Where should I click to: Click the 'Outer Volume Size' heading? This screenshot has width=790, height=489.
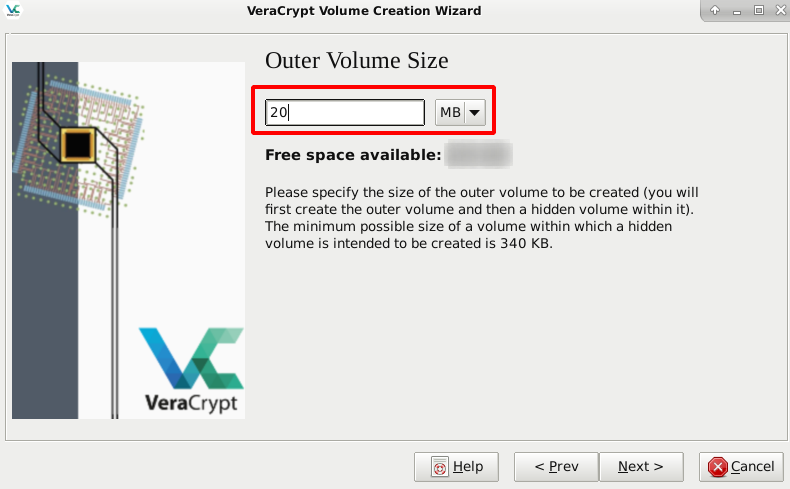point(357,60)
